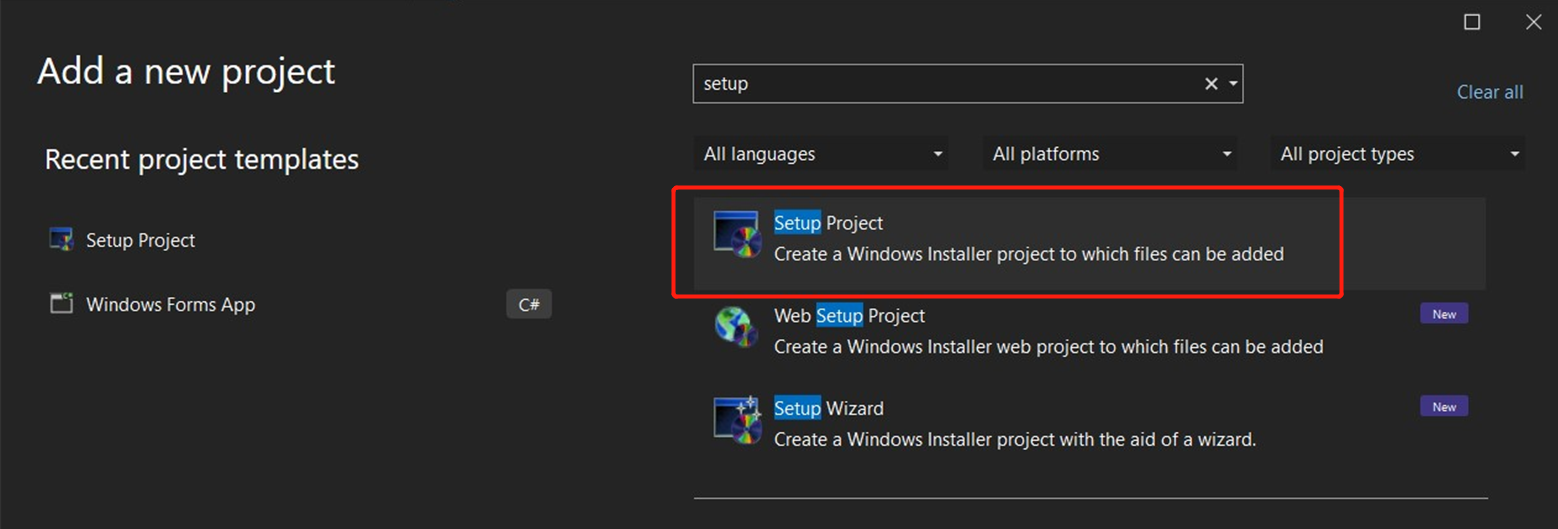Click the New badge on Web Setup Project

point(1444,314)
